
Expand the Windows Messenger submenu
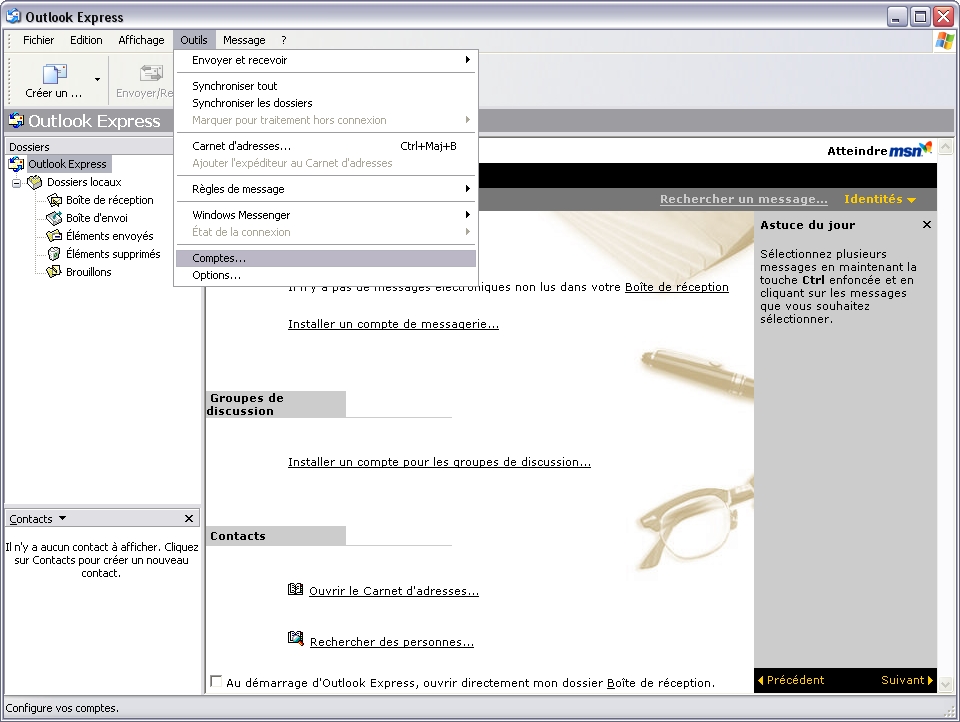click(326, 215)
